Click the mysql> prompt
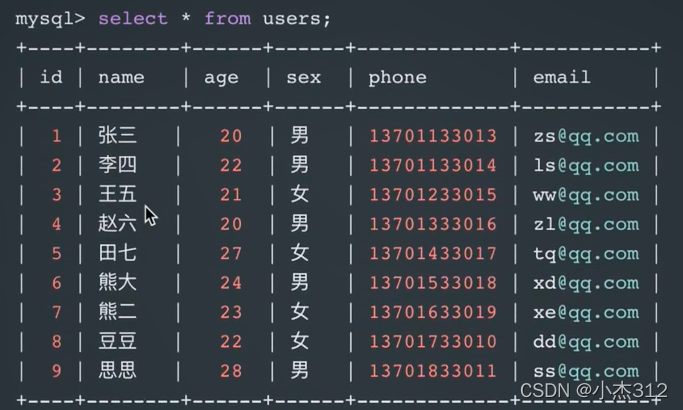Viewport: 683px width, 410px height. (x=50, y=19)
